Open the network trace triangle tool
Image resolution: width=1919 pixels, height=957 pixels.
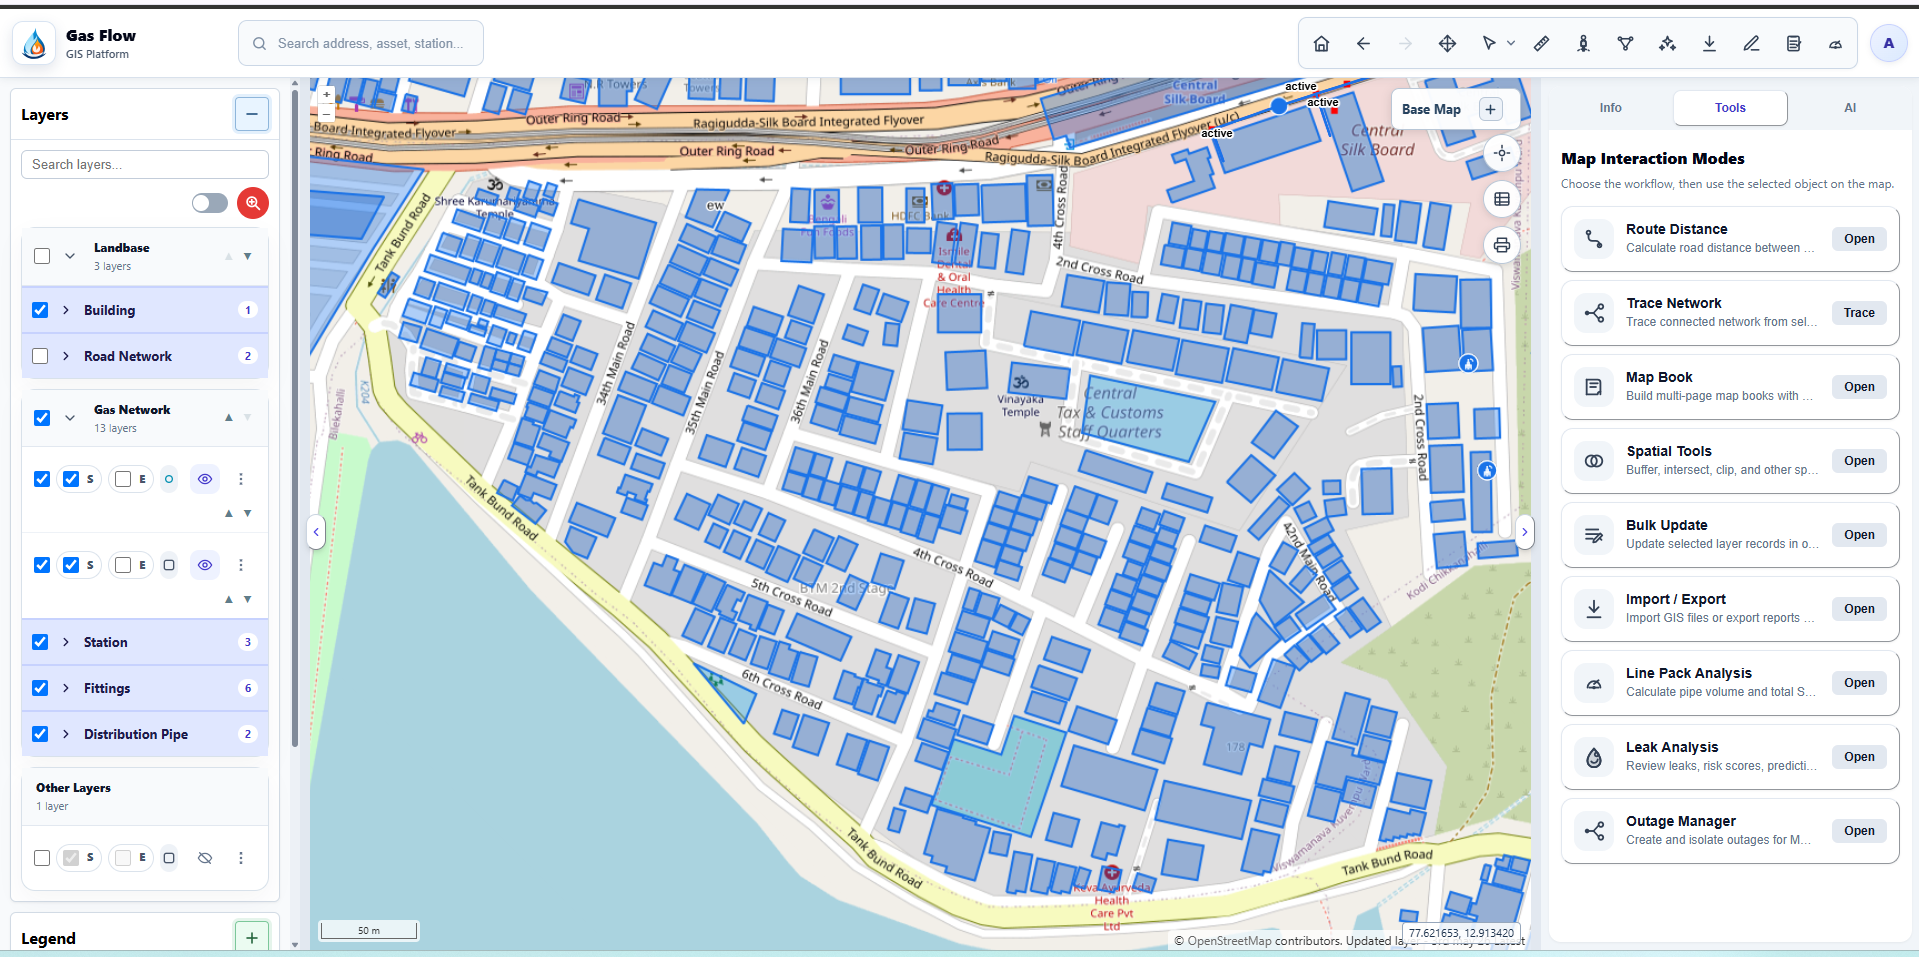(1625, 44)
